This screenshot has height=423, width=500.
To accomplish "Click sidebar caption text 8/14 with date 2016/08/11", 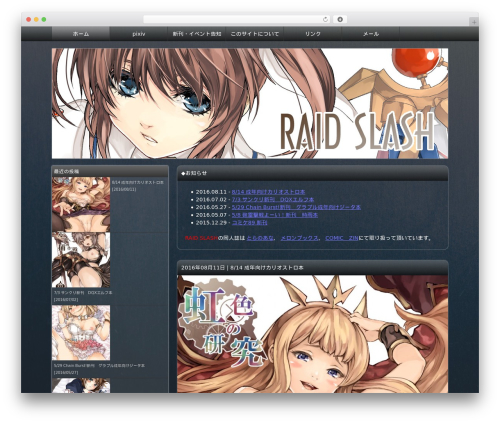I will tap(138, 186).
